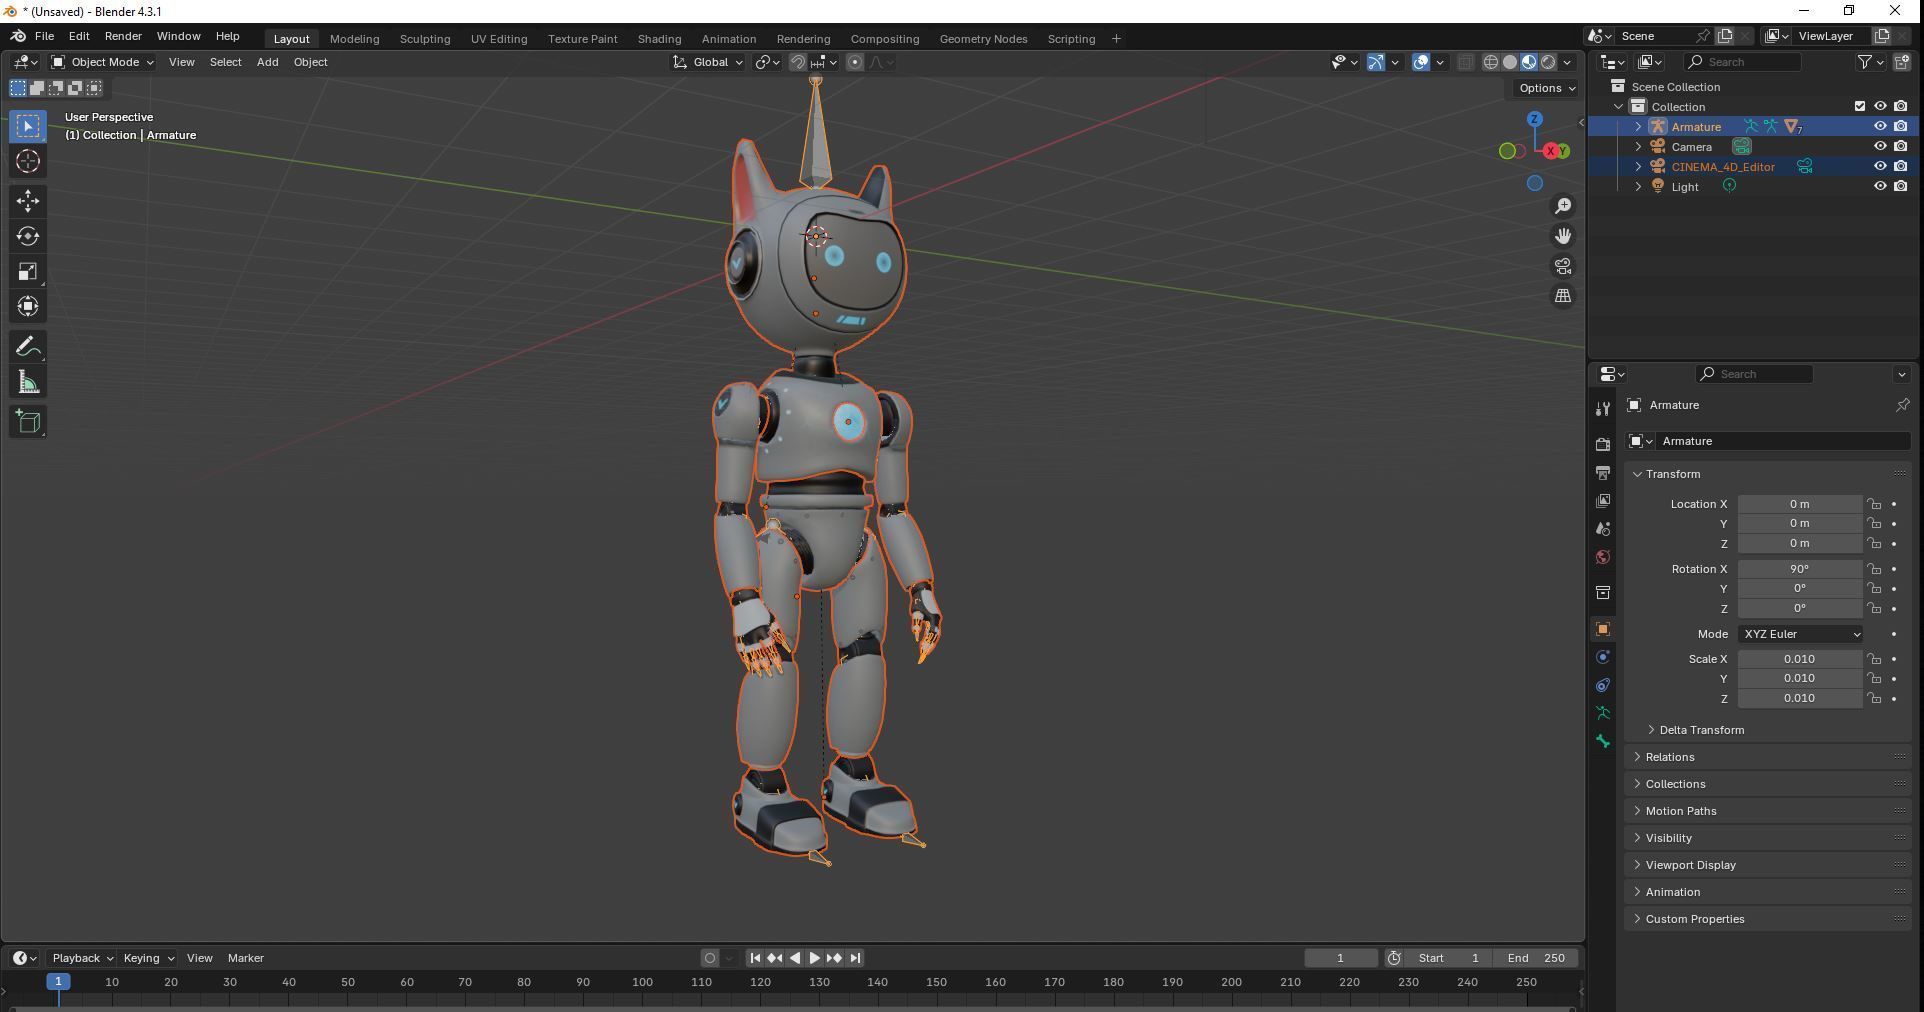Select wireframe viewport shading
1924x1012 pixels.
pos(1490,62)
